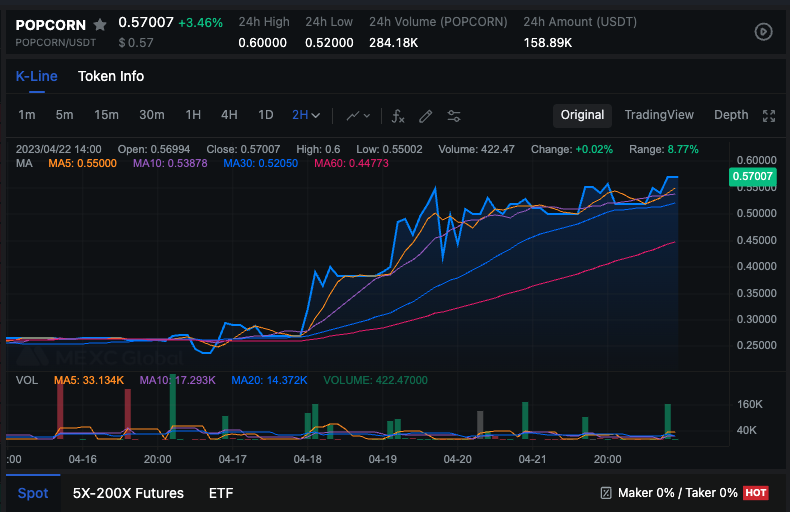This screenshot has height=512, width=790.
Task: Open the indicators fx icon
Action: 398,116
